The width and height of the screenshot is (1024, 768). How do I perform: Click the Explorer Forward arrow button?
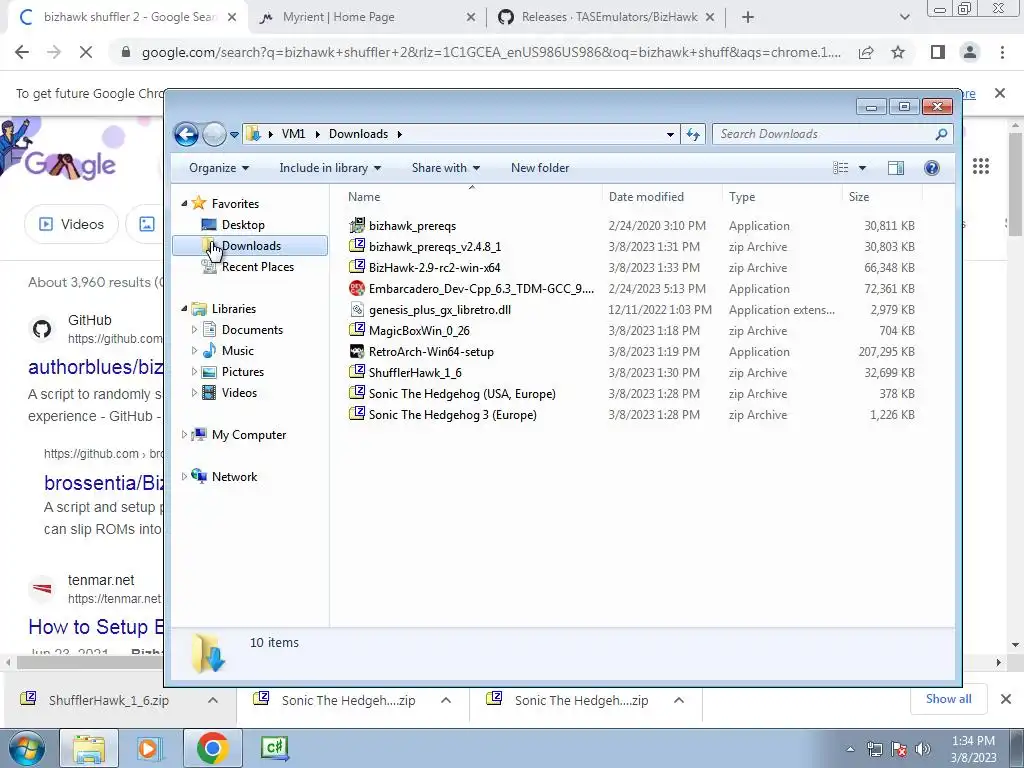click(x=214, y=135)
